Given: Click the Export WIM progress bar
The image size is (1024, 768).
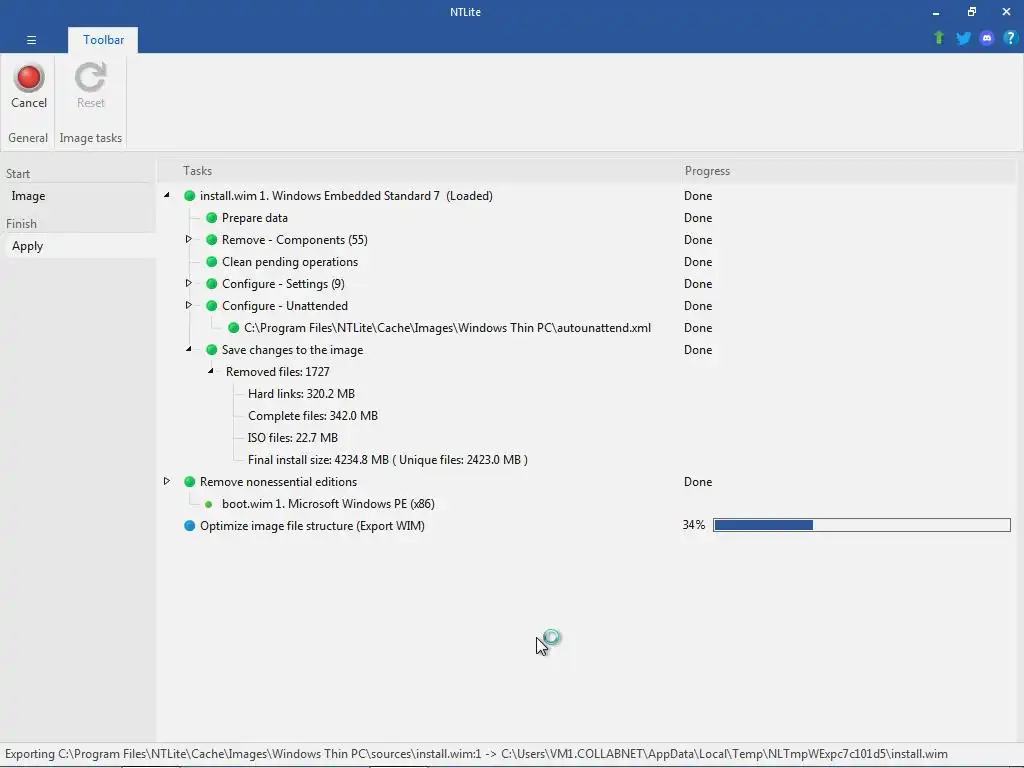Looking at the screenshot, I should click(861, 525).
